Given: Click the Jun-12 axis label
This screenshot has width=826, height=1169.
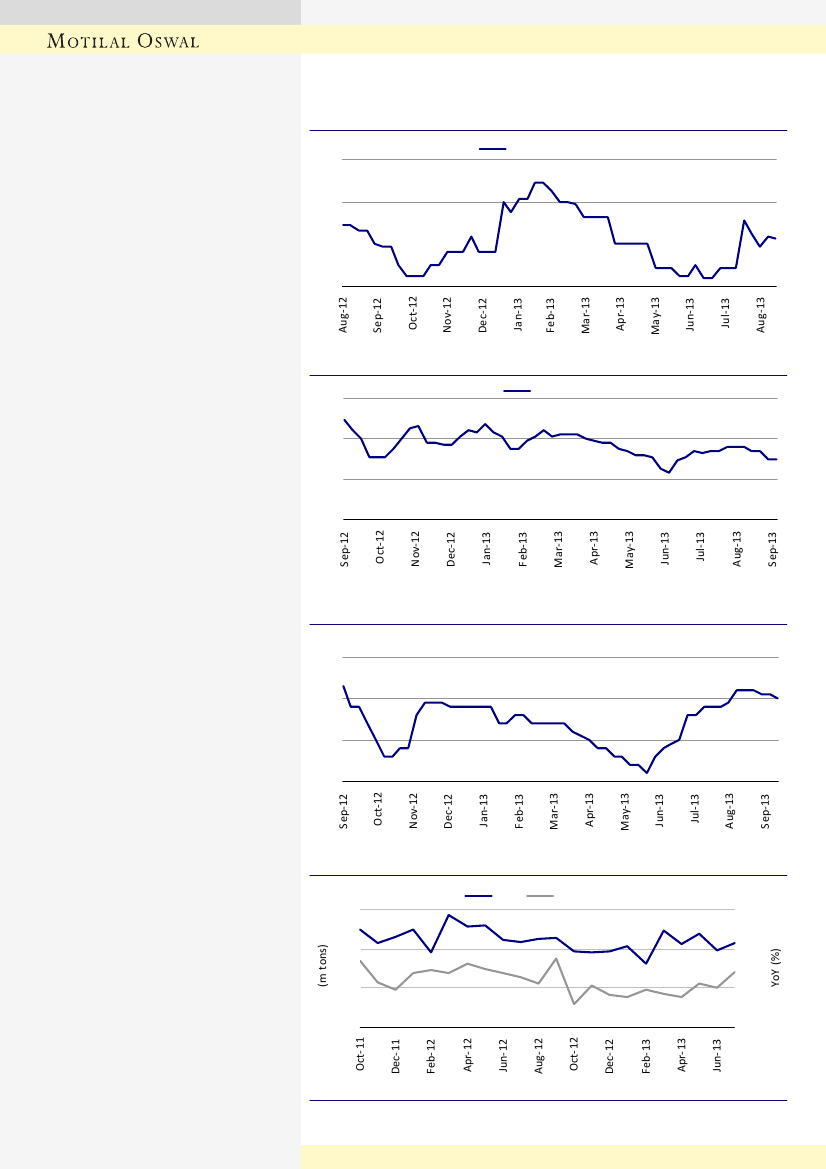Looking at the screenshot, I should tap(503, 1055).
